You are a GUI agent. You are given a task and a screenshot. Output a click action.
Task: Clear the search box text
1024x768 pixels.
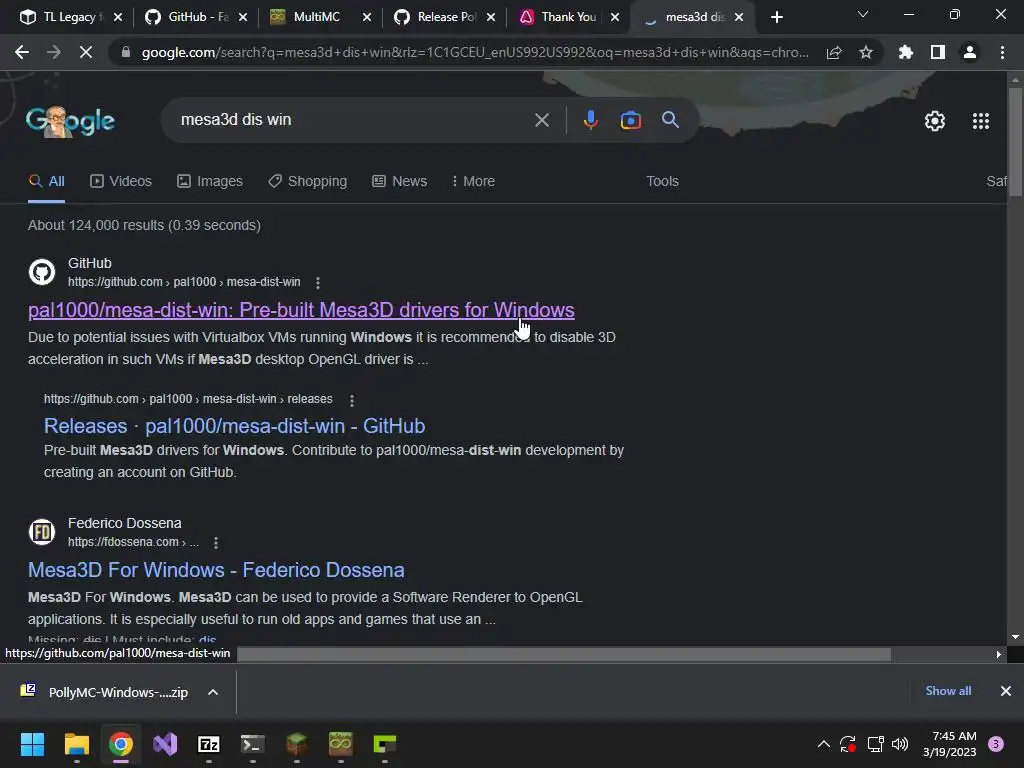(541, 120)
